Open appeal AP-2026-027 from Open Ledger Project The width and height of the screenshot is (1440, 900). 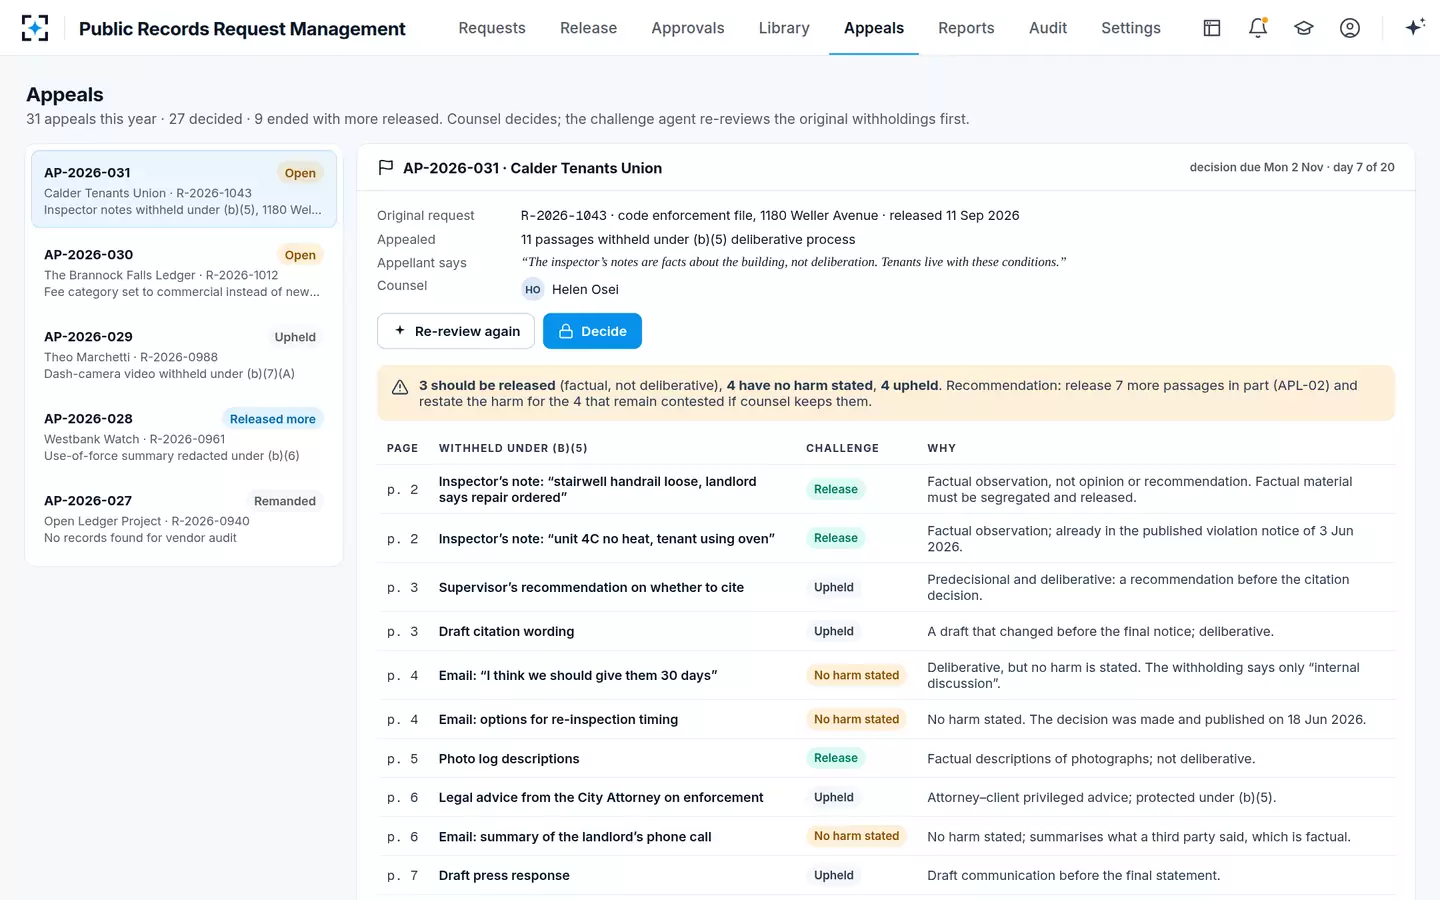(184, 518)
